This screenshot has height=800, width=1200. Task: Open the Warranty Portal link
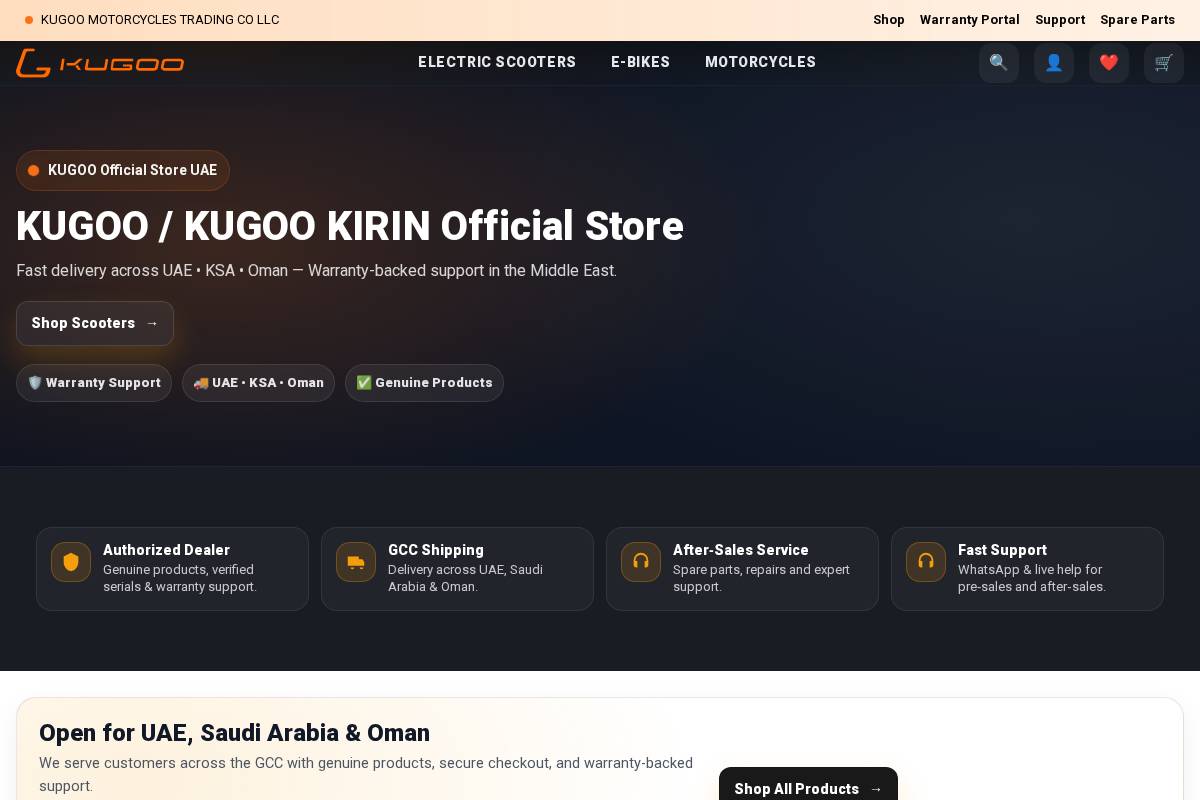970,20
